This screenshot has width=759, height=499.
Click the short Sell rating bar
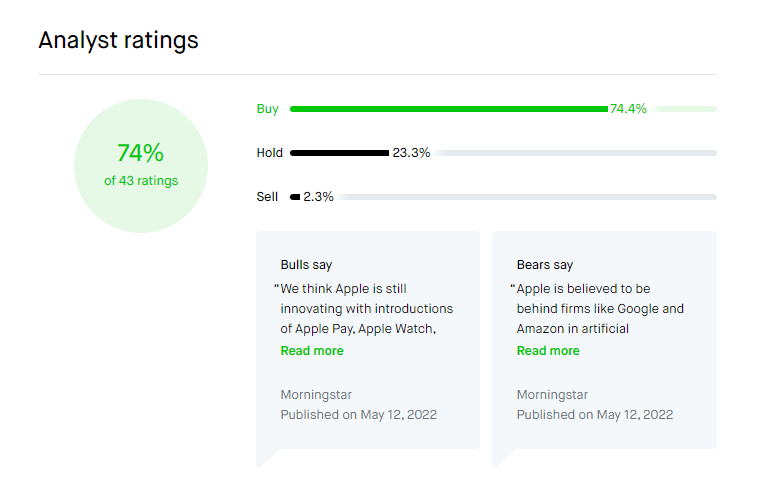tap(295, 197)
